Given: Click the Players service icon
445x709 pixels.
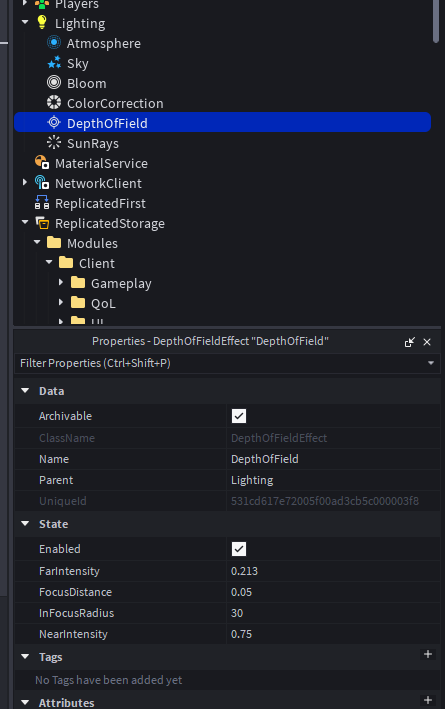Looking at the screenshot, I should pyautogui.click(x=42, y=5).
